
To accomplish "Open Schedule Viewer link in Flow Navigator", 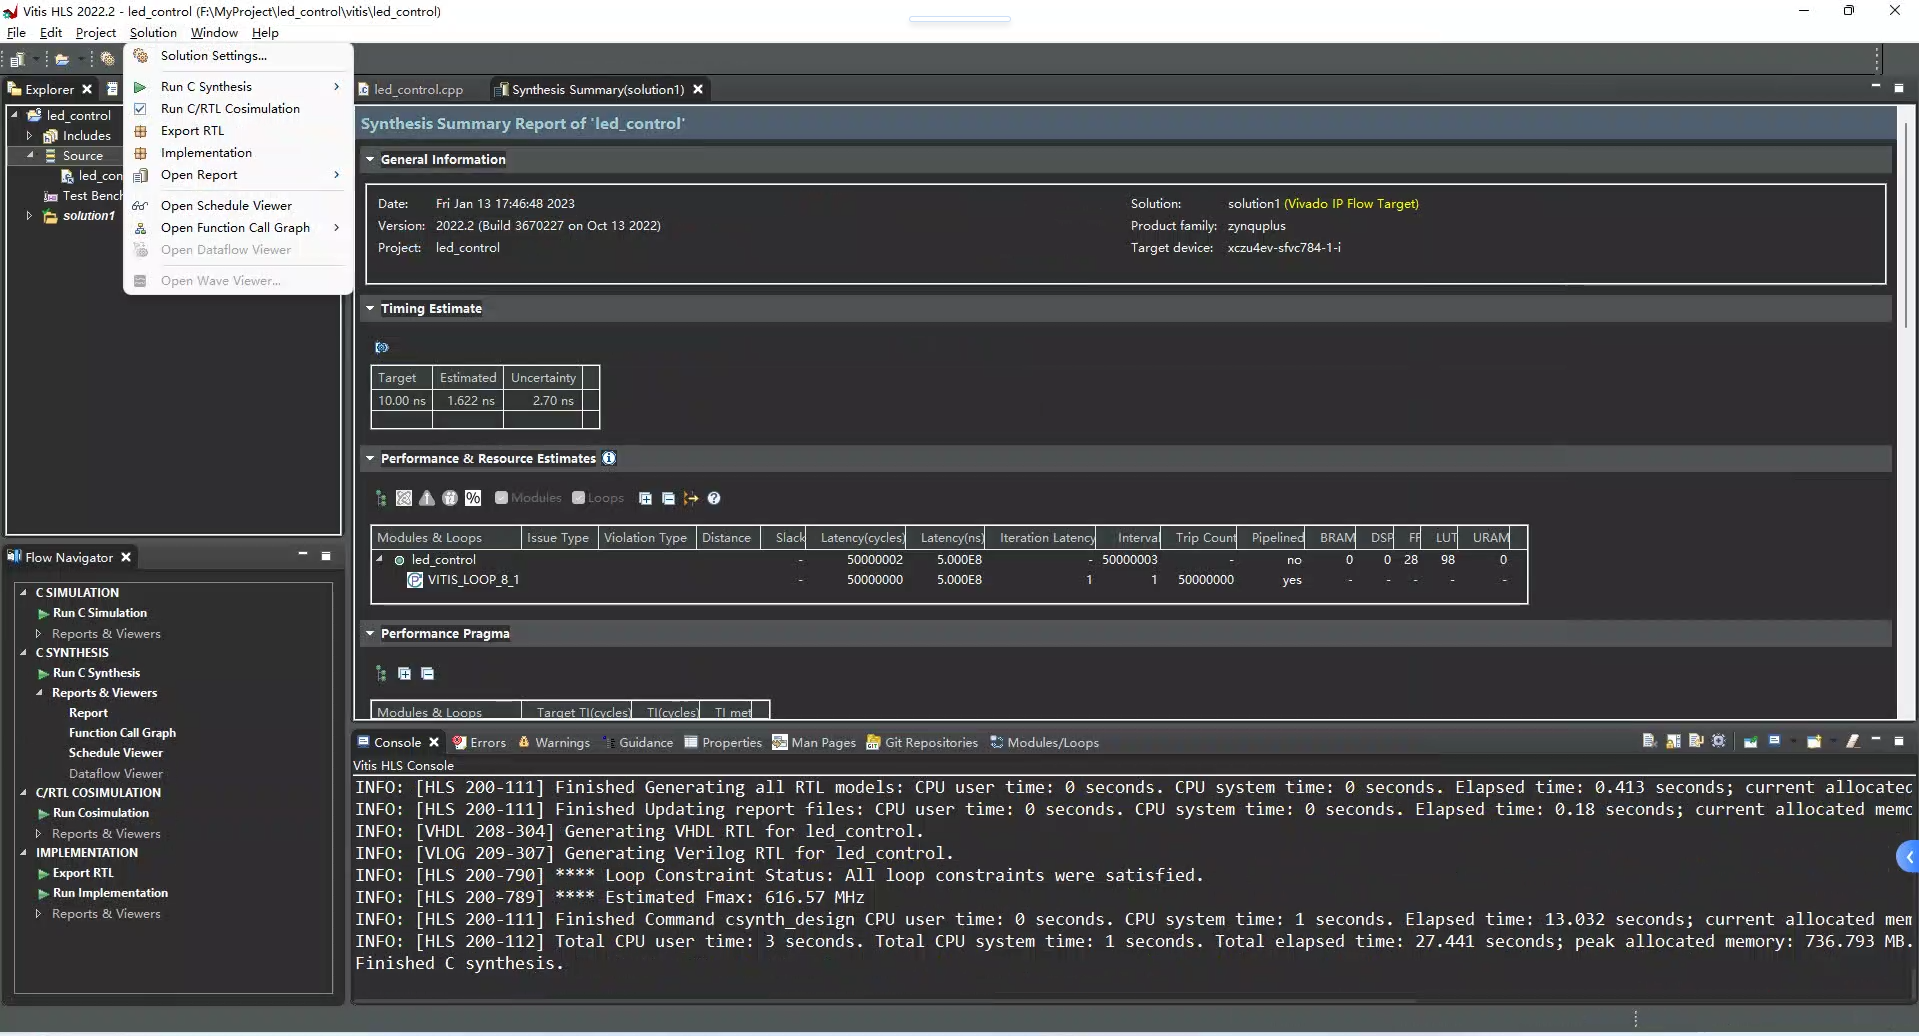I will coord(116,753).
